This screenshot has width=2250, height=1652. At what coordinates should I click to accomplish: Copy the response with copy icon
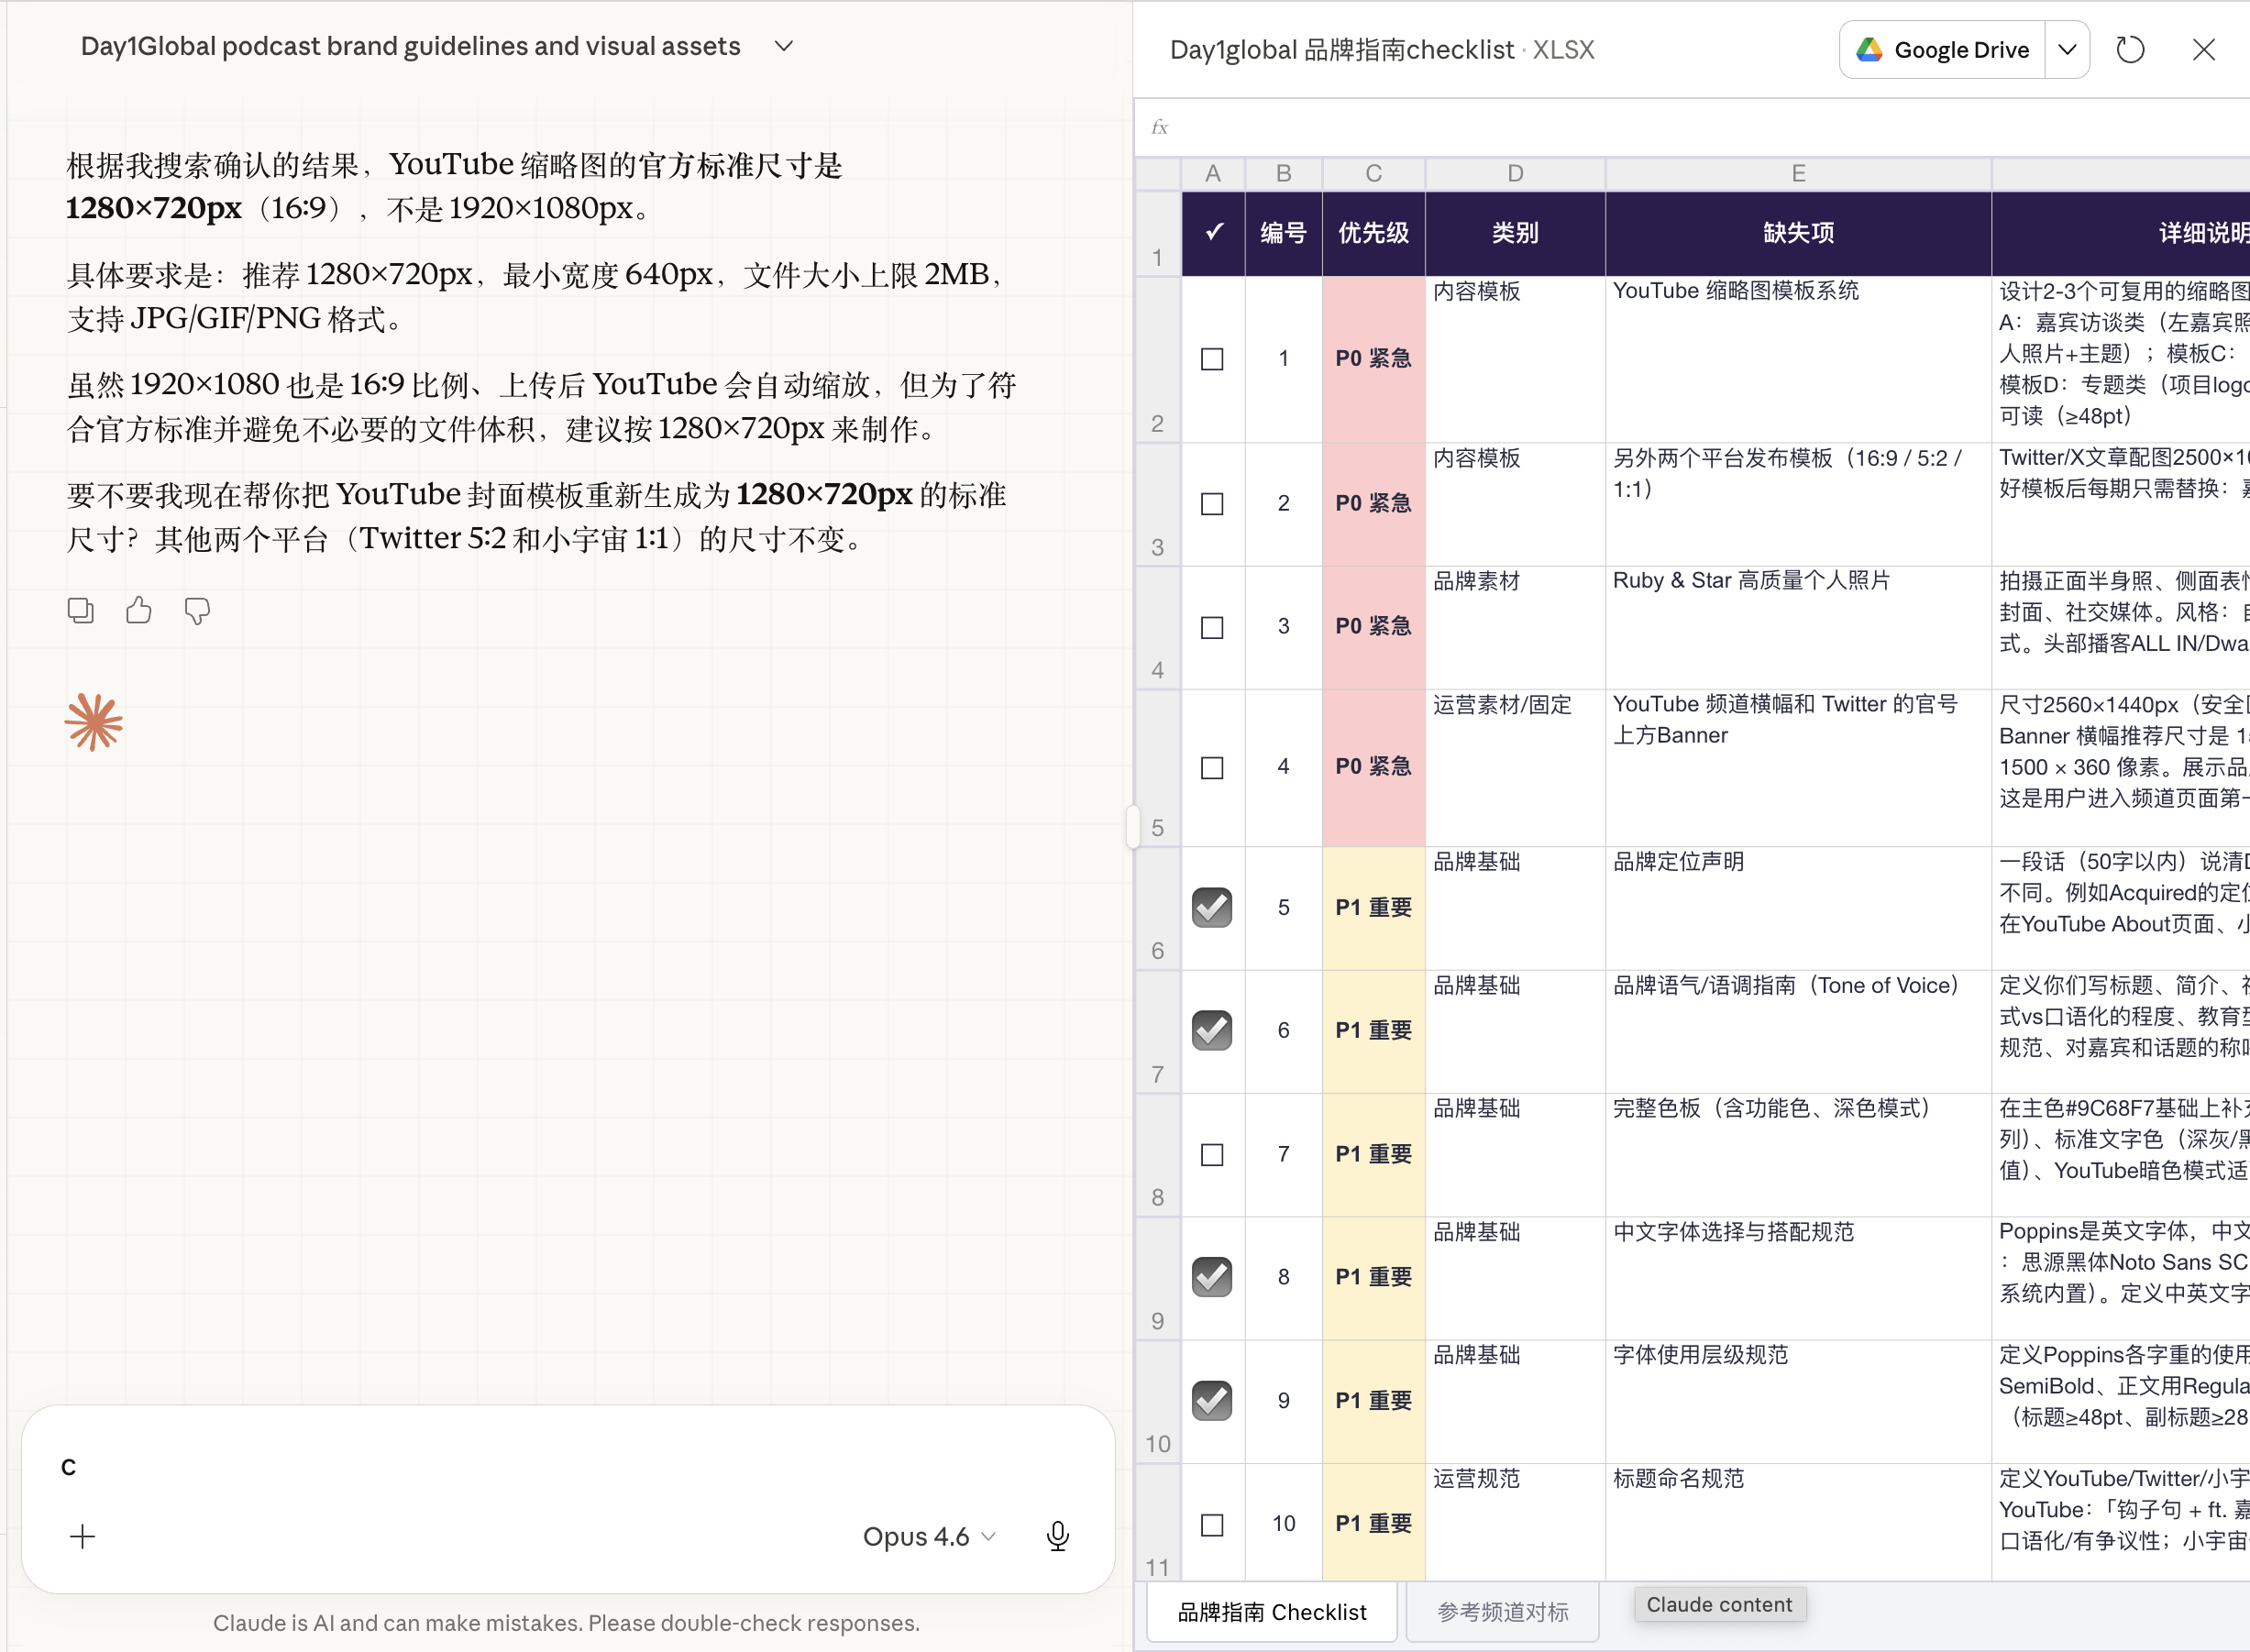click(80, 610)
